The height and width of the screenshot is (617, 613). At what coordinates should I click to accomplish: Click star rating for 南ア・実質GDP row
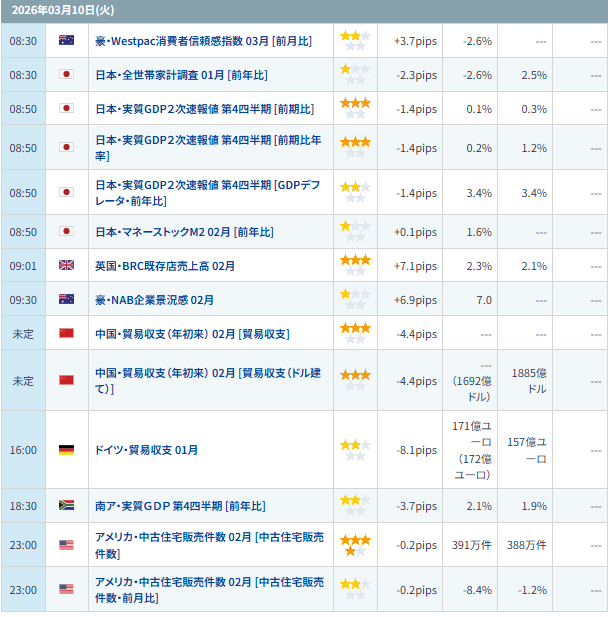(x=355, y=506)
